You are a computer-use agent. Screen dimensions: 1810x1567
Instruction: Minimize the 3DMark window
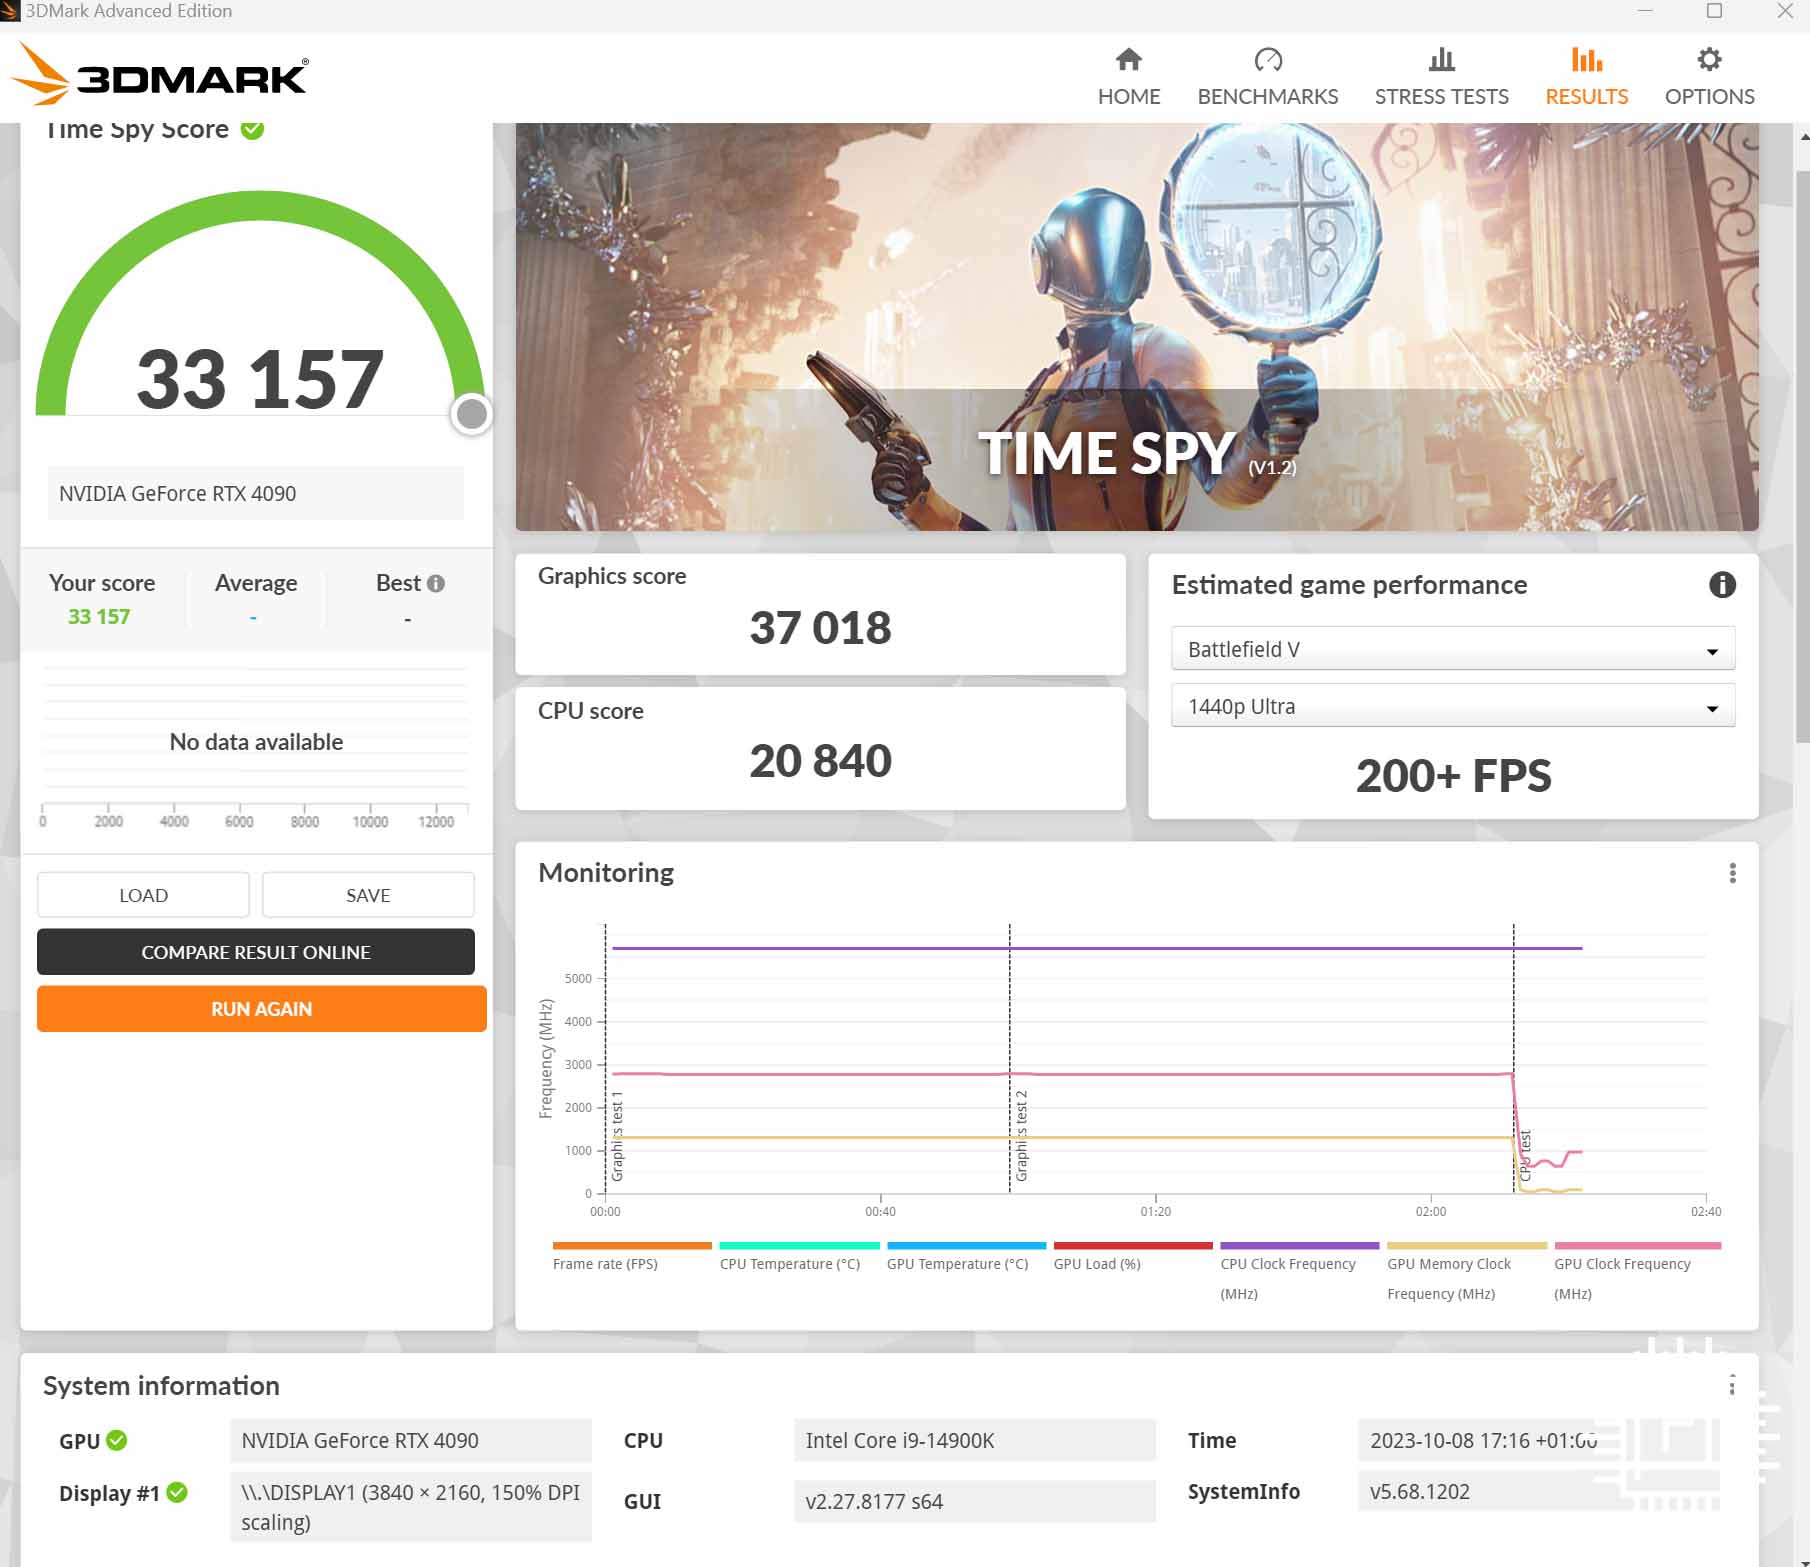coord(1645,11)
